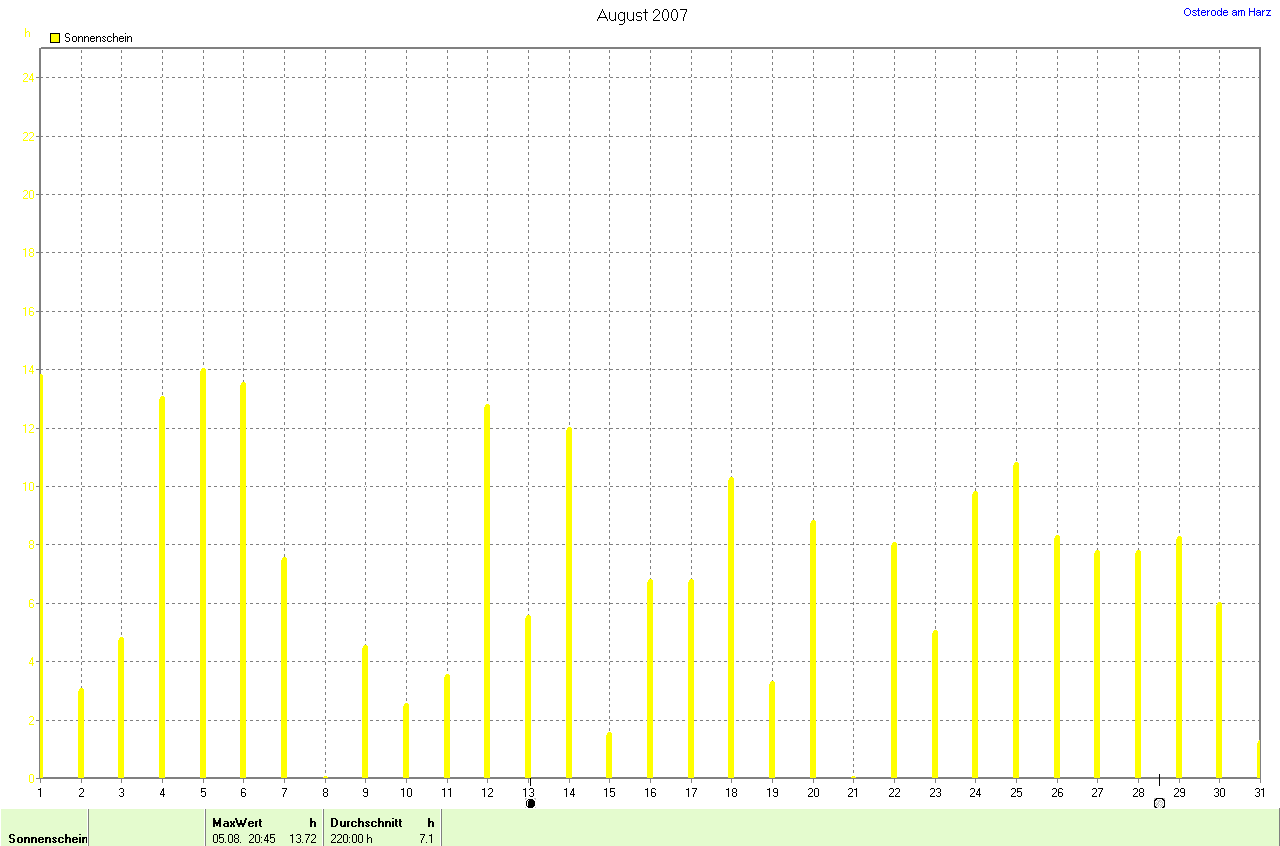The height and width of the screenshot is (846, 1280).
Task: Select the short bar on day 15
Action: (x=609, y=755)
